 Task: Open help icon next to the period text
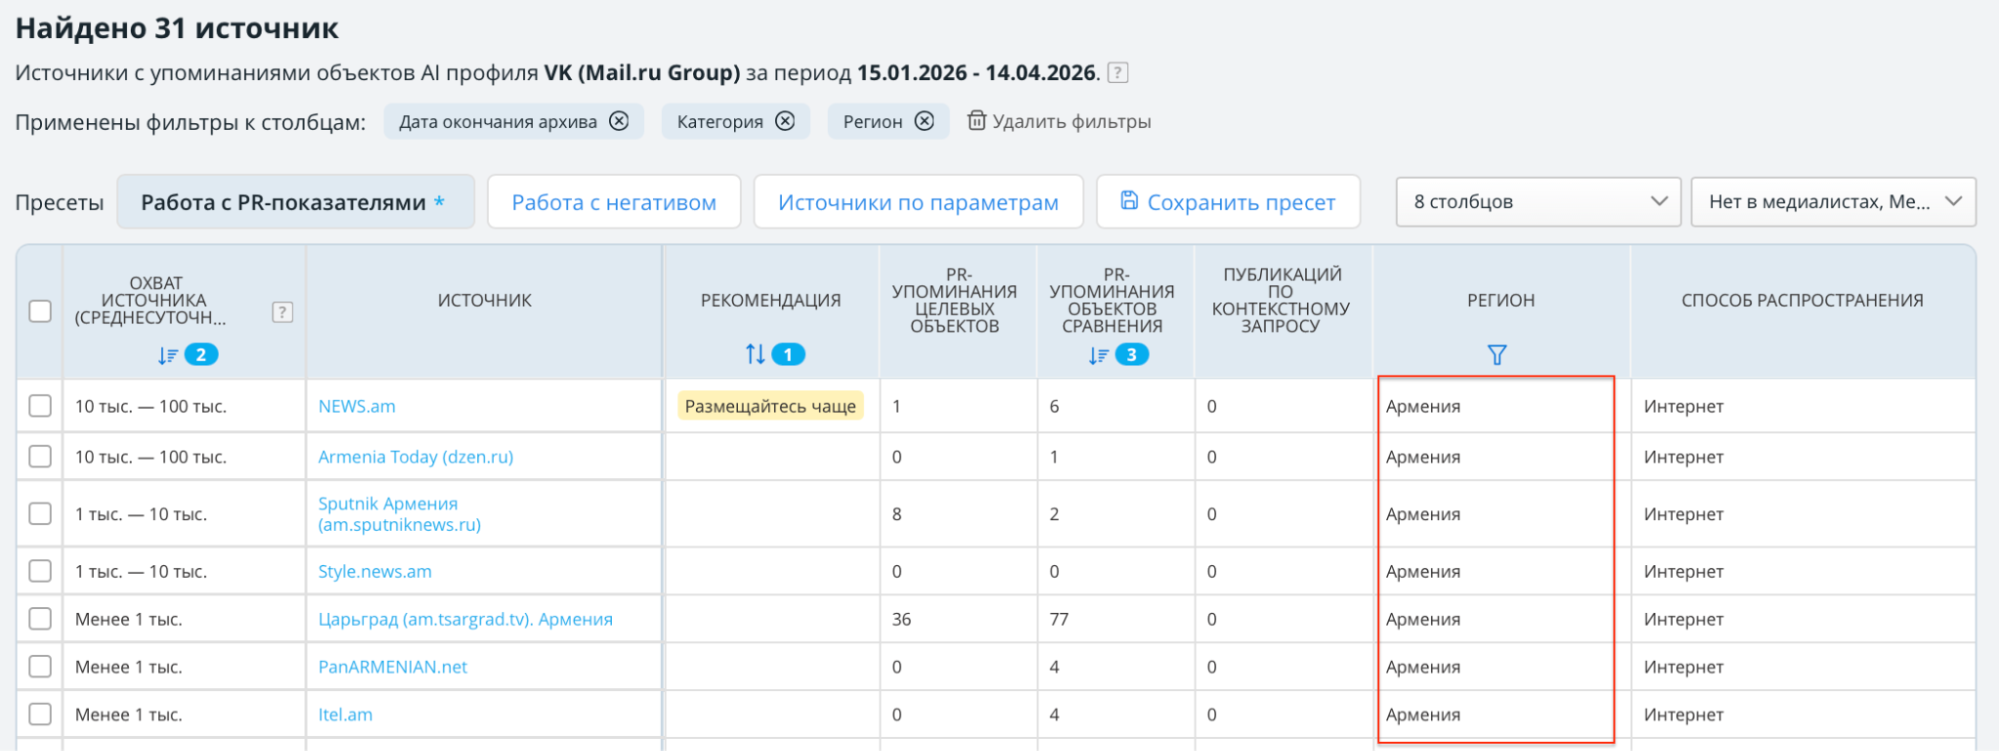pos(1118,73)
